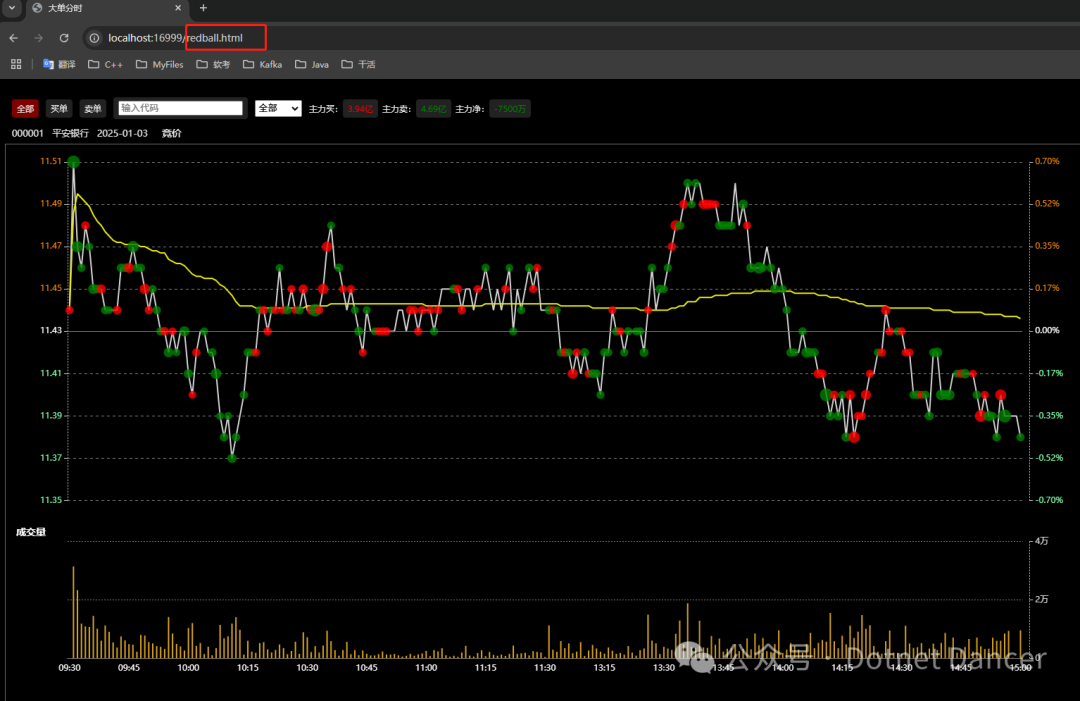Image resolution: width=1080 pixels, height=701 pixels.
Task: Click the -0.17% percent axis label
Action: click(1049, 373)
